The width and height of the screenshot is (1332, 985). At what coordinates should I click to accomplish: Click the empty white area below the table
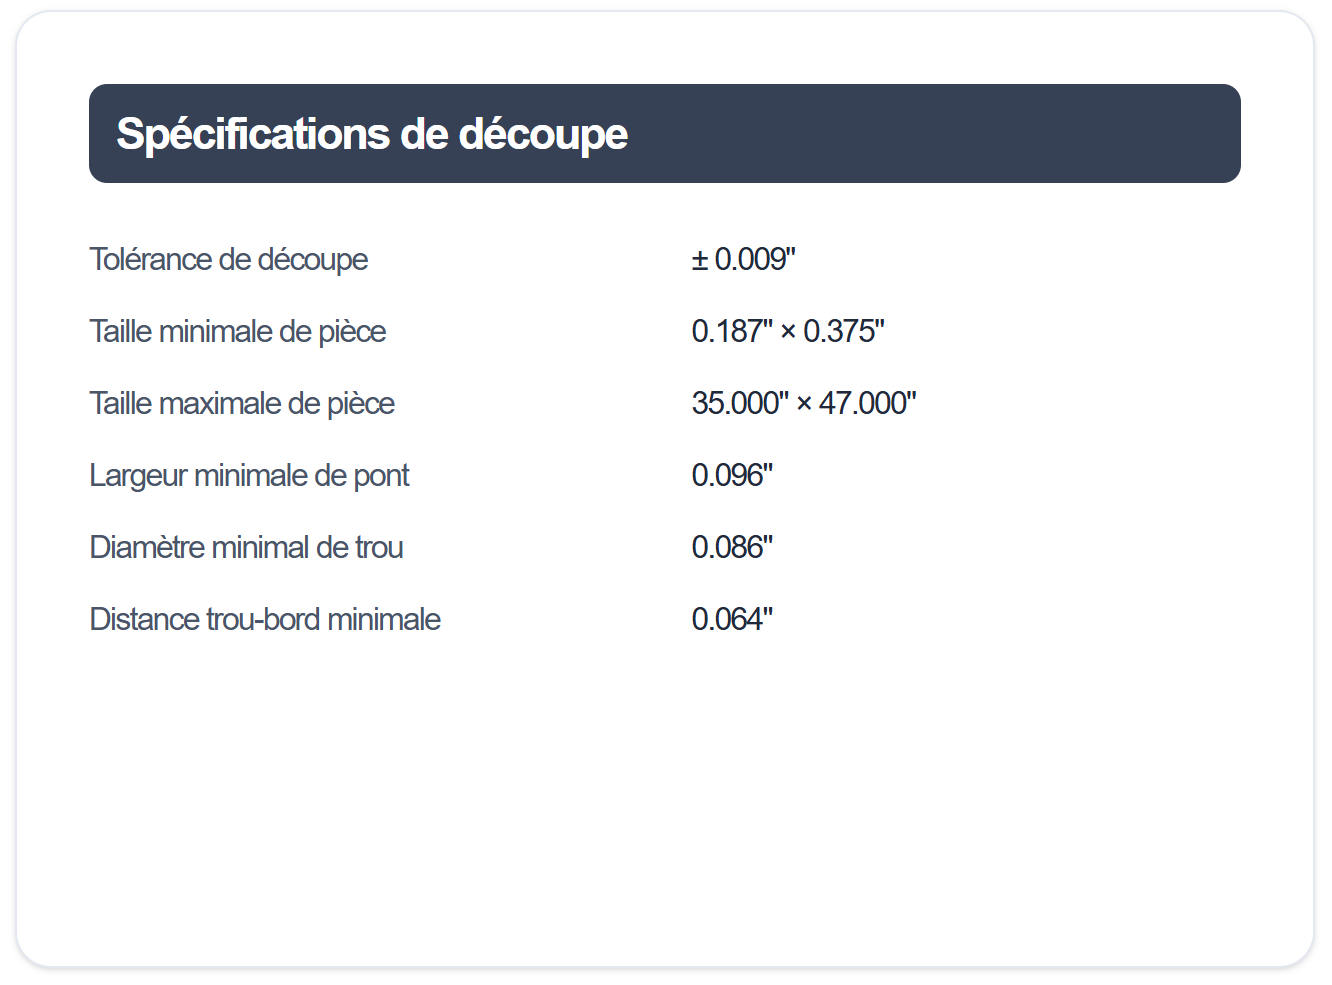pyautogui.click(x=664, y=800)
